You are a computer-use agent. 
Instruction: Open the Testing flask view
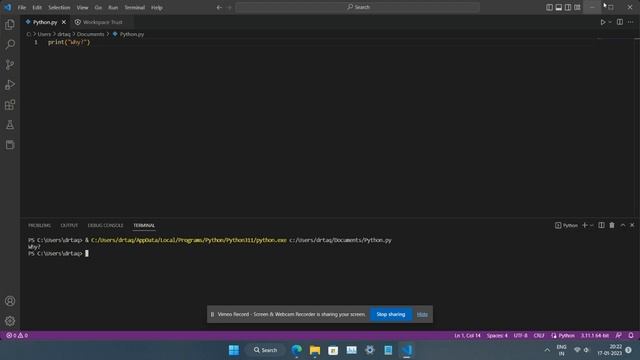pyautogui.click(x=10, y=125)
